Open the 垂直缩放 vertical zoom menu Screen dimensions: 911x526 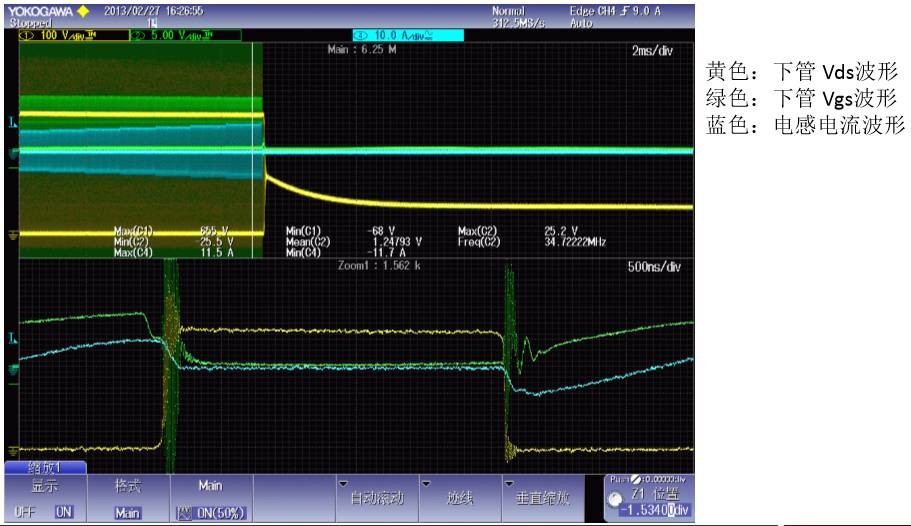pyautogui.click(x=542, y=498)
